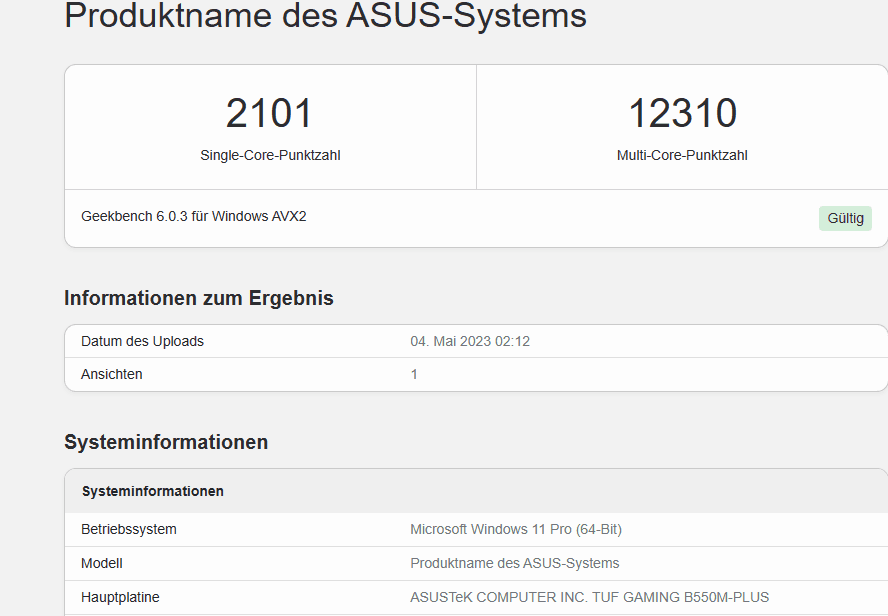The image size is (888, 616).
Task: Select the Ansichten value 1
Action: 414,374
